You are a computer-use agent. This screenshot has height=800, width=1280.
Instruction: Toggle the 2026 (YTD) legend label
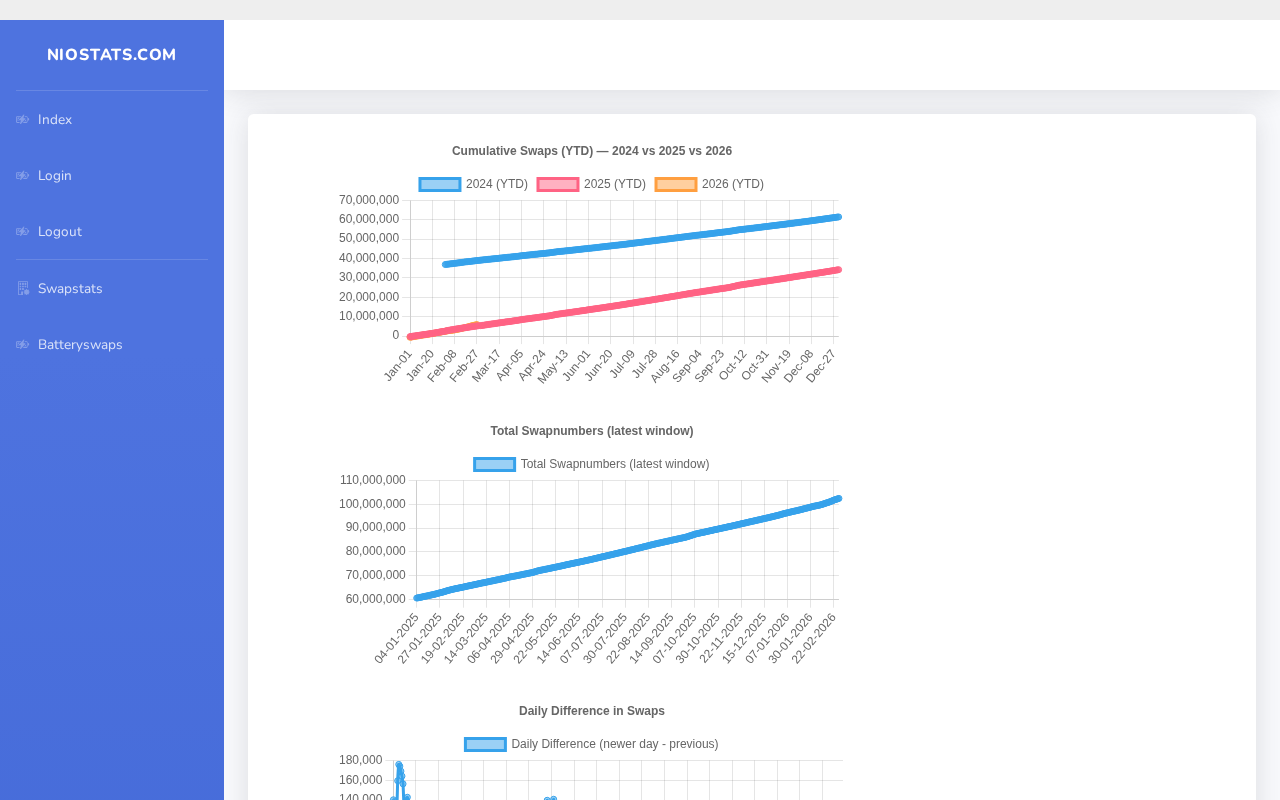(732, 184)
